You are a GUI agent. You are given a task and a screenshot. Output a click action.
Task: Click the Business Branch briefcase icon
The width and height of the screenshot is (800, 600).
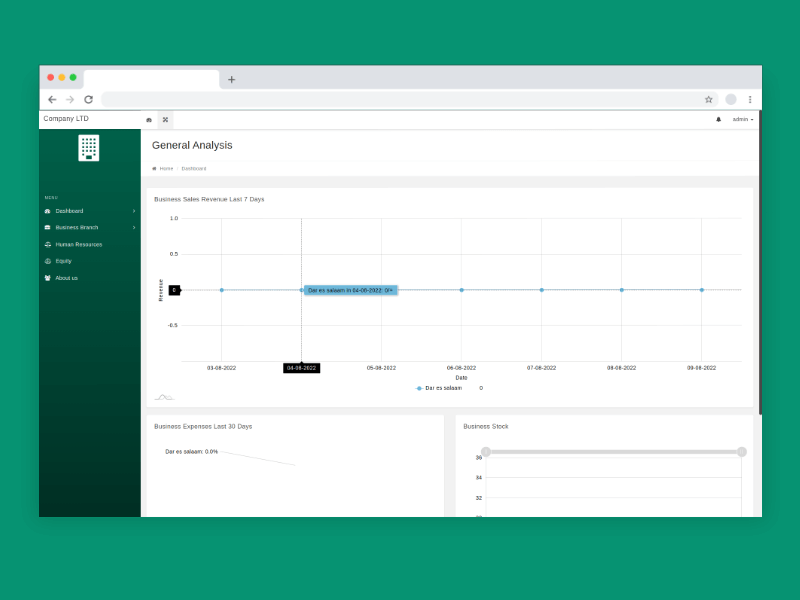(47, 228)
